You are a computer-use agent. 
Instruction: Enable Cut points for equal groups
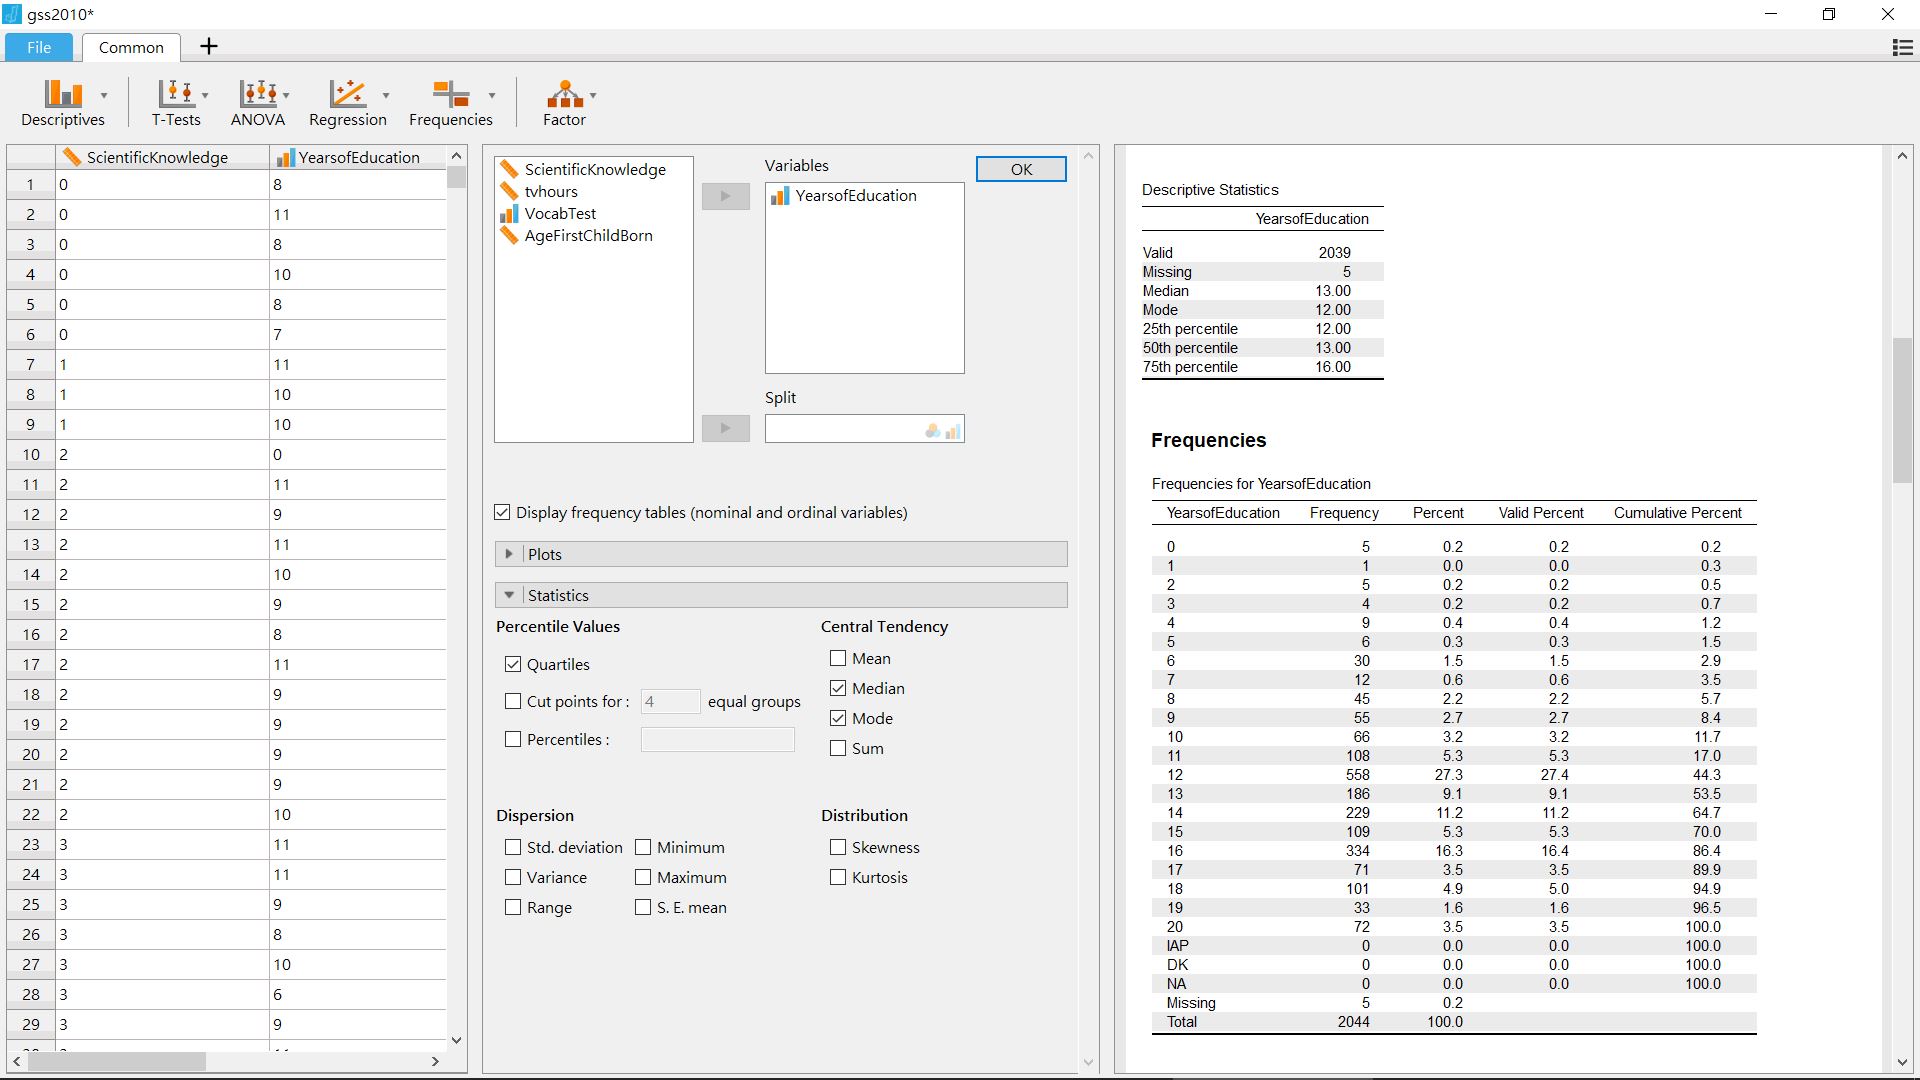point(513,701)
